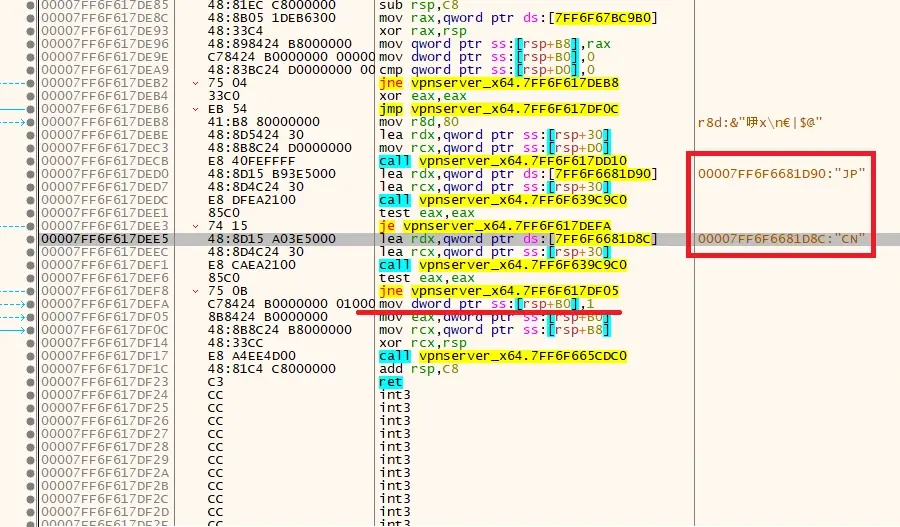This screenshot has height=527, width=900.
Task: Click breakpoint dot at 00007FF6F617DF17
Action: coord(31,356)
